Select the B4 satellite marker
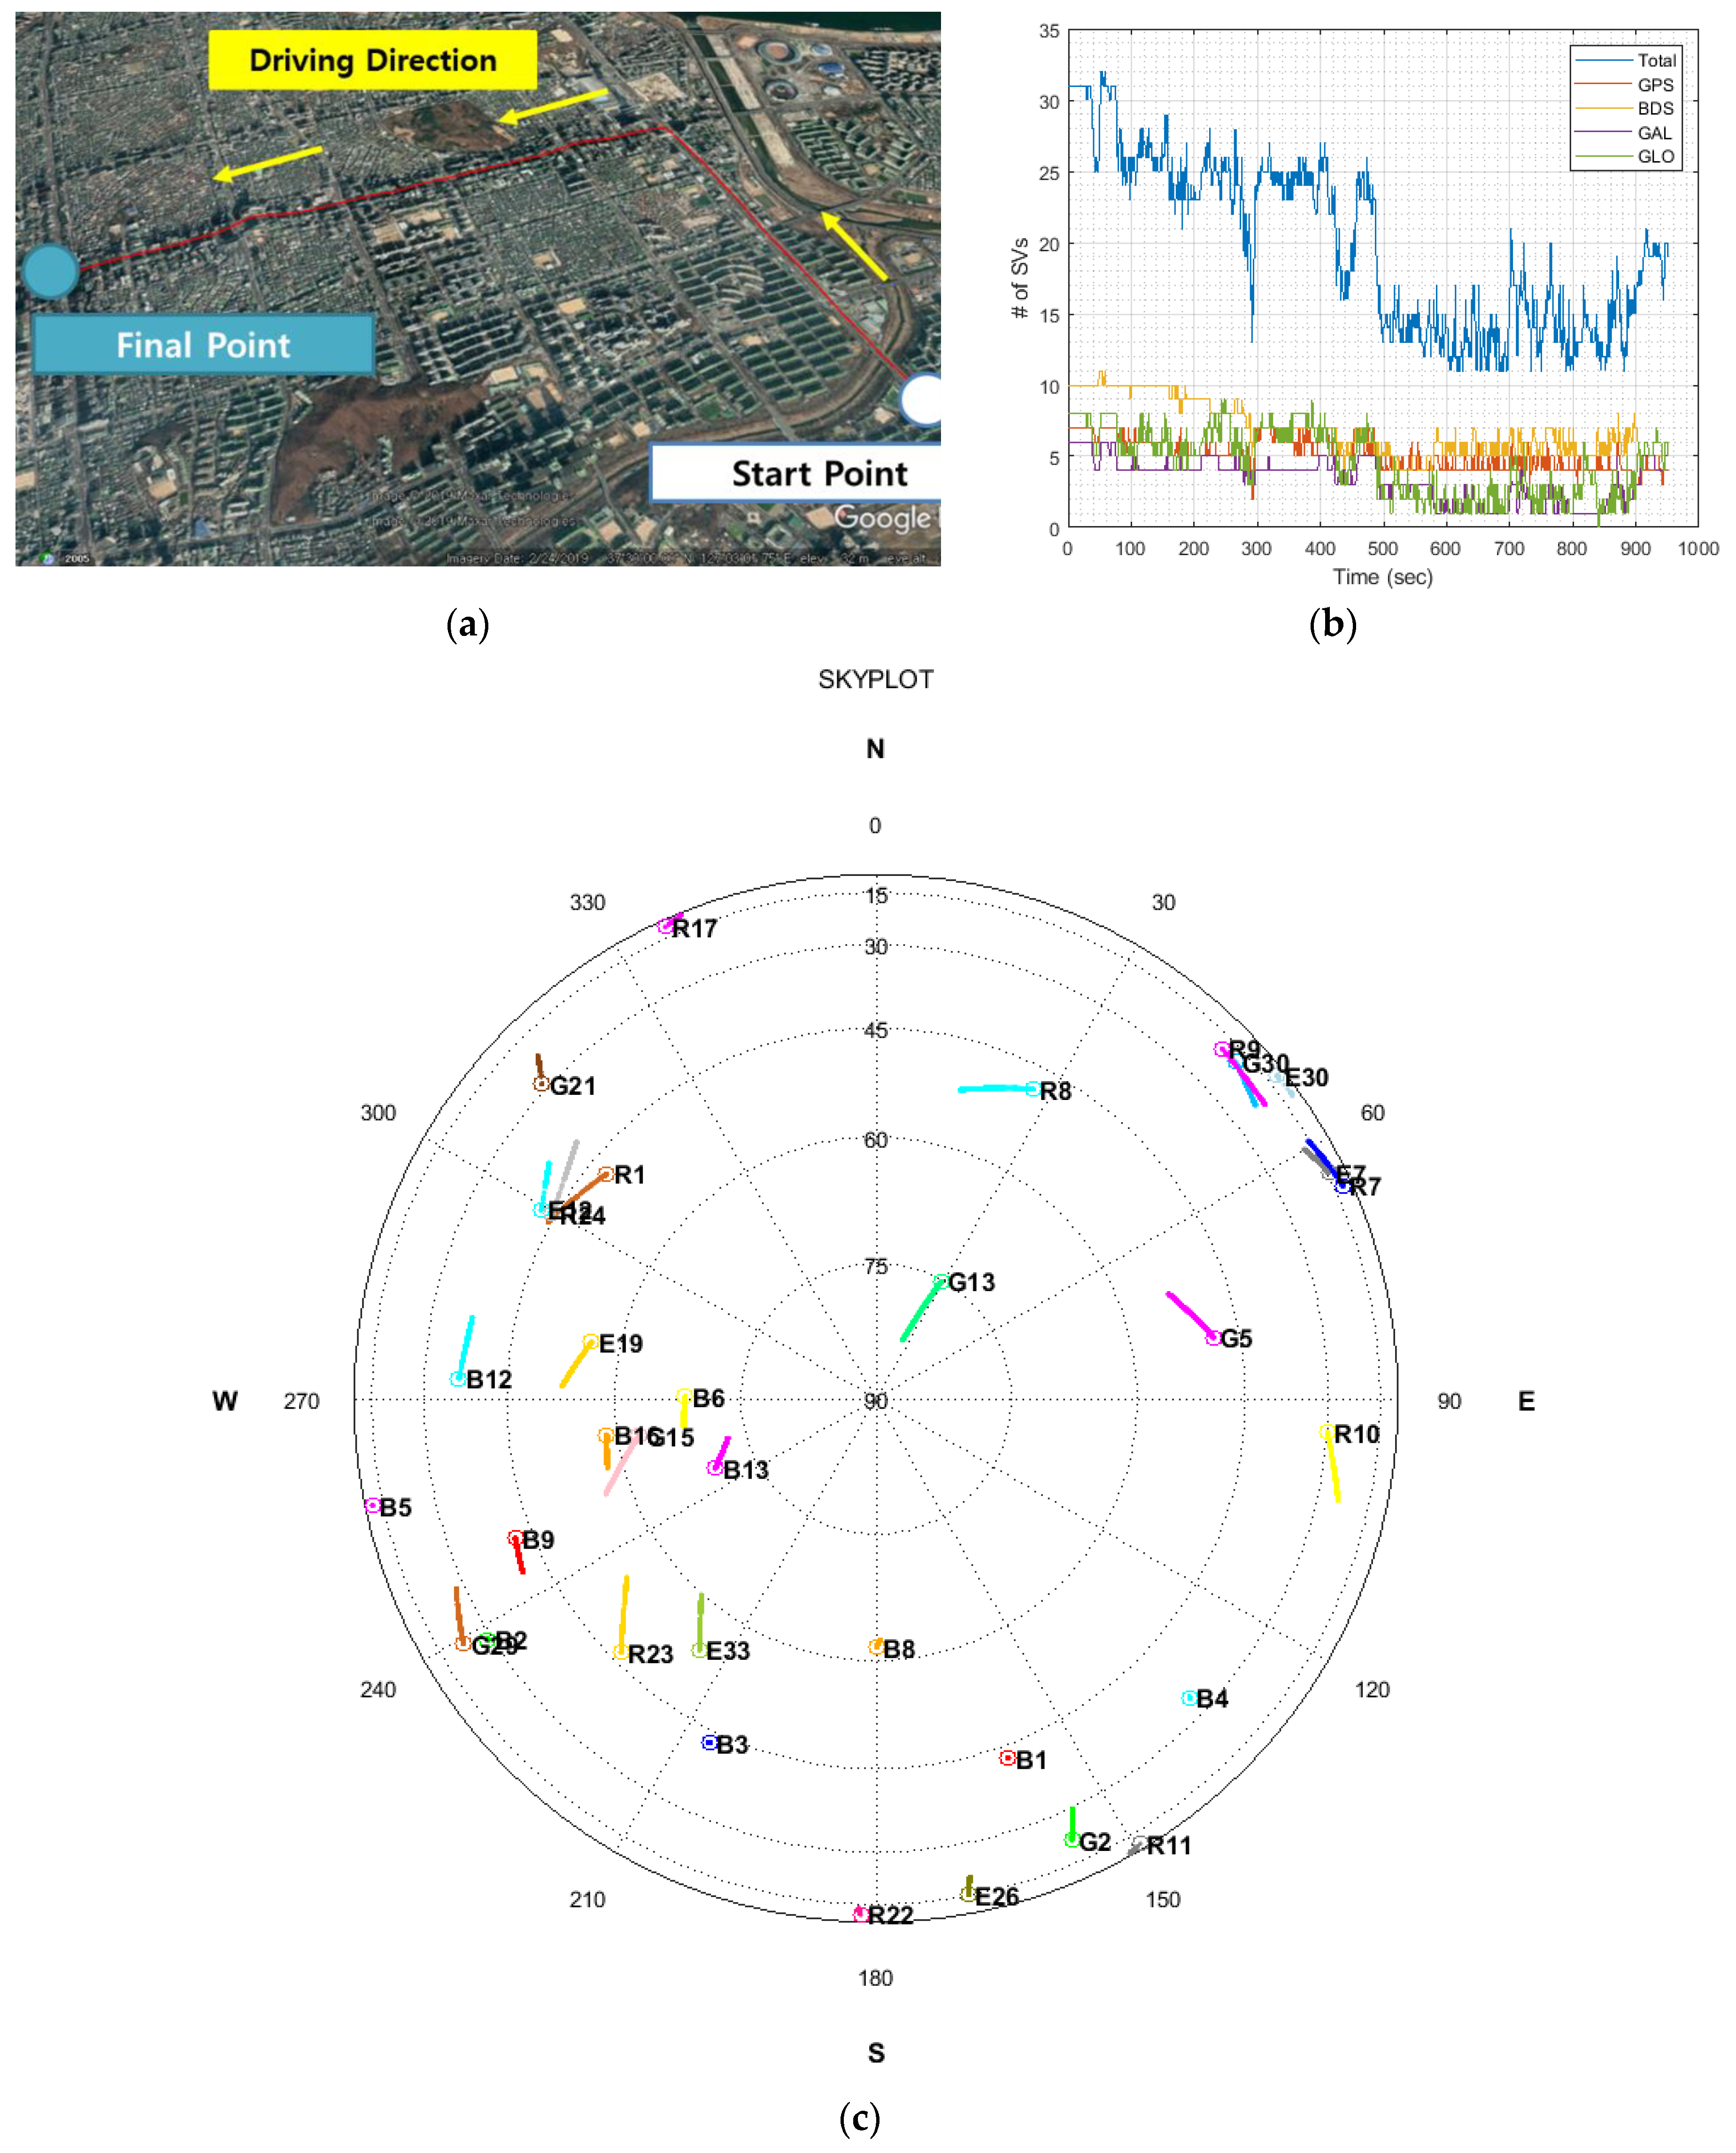Viewport: 1736px width, 2153px height. (x=1189, y=1698)
